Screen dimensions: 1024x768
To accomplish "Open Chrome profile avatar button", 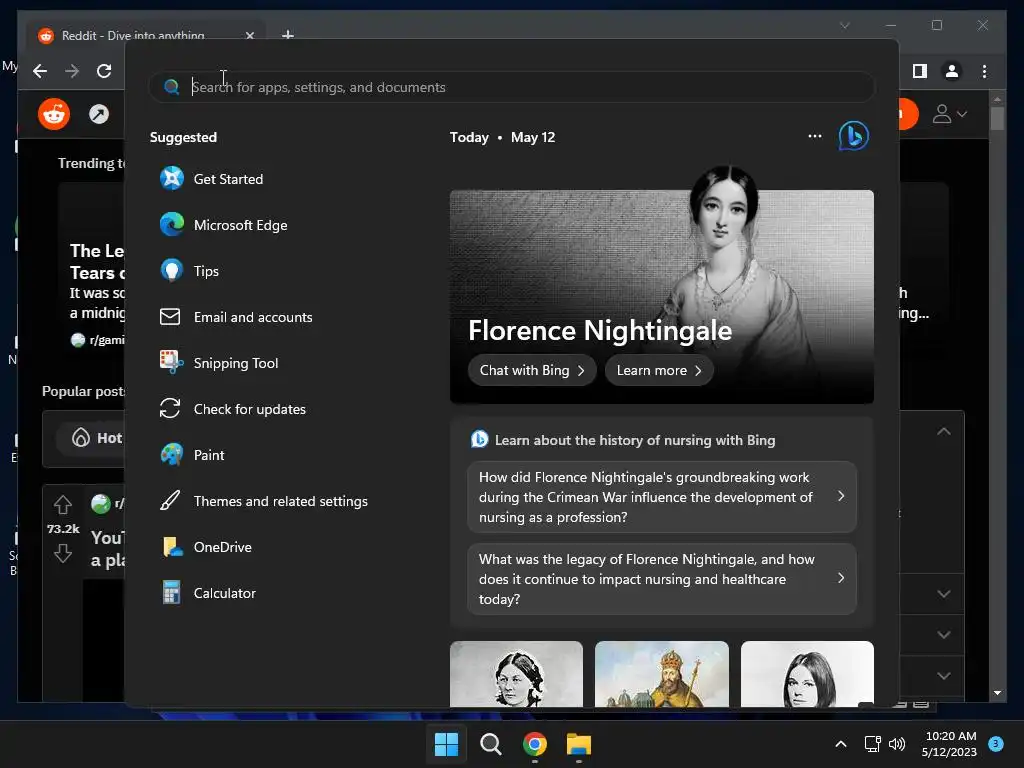I will 952,71.
